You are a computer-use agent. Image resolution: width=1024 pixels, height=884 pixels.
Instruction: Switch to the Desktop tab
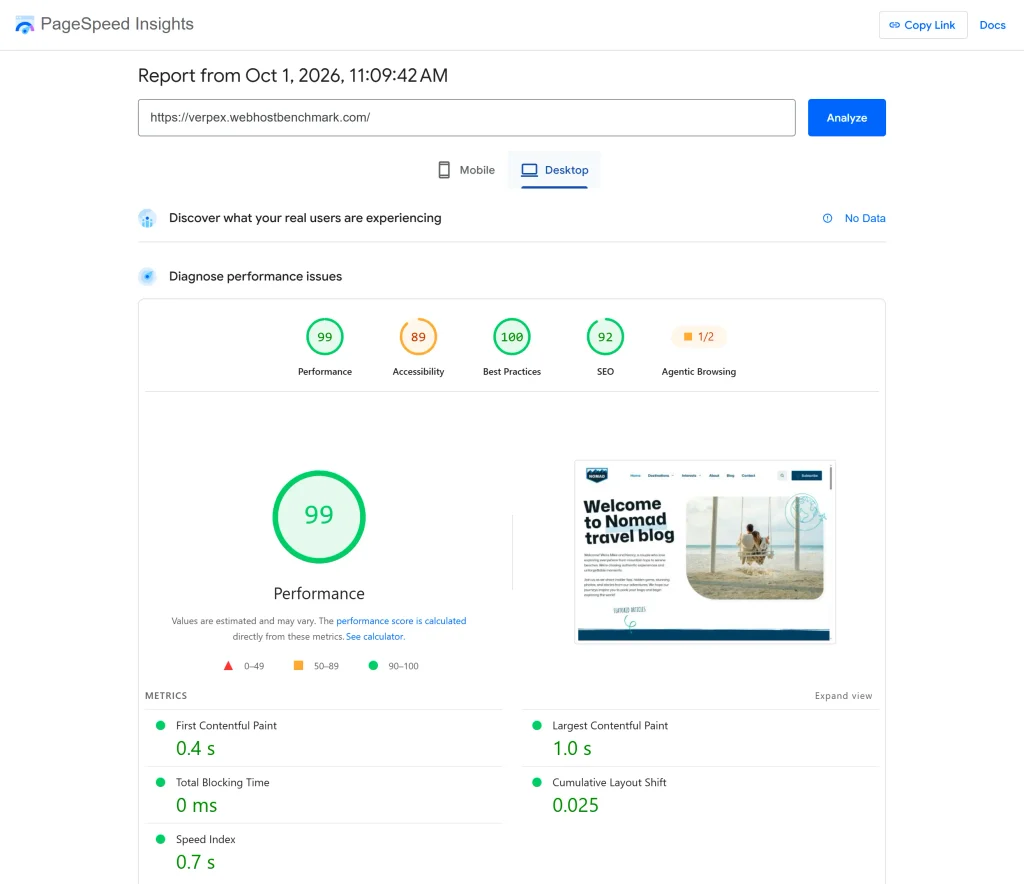pos(554,170)
